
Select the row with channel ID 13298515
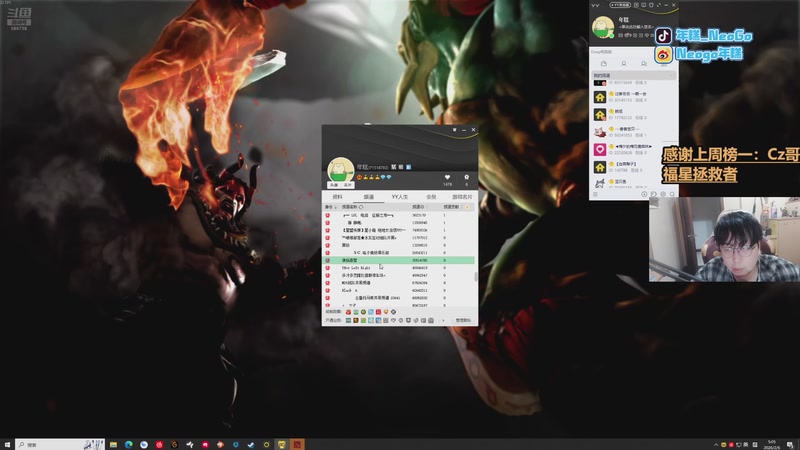[399, 245]
